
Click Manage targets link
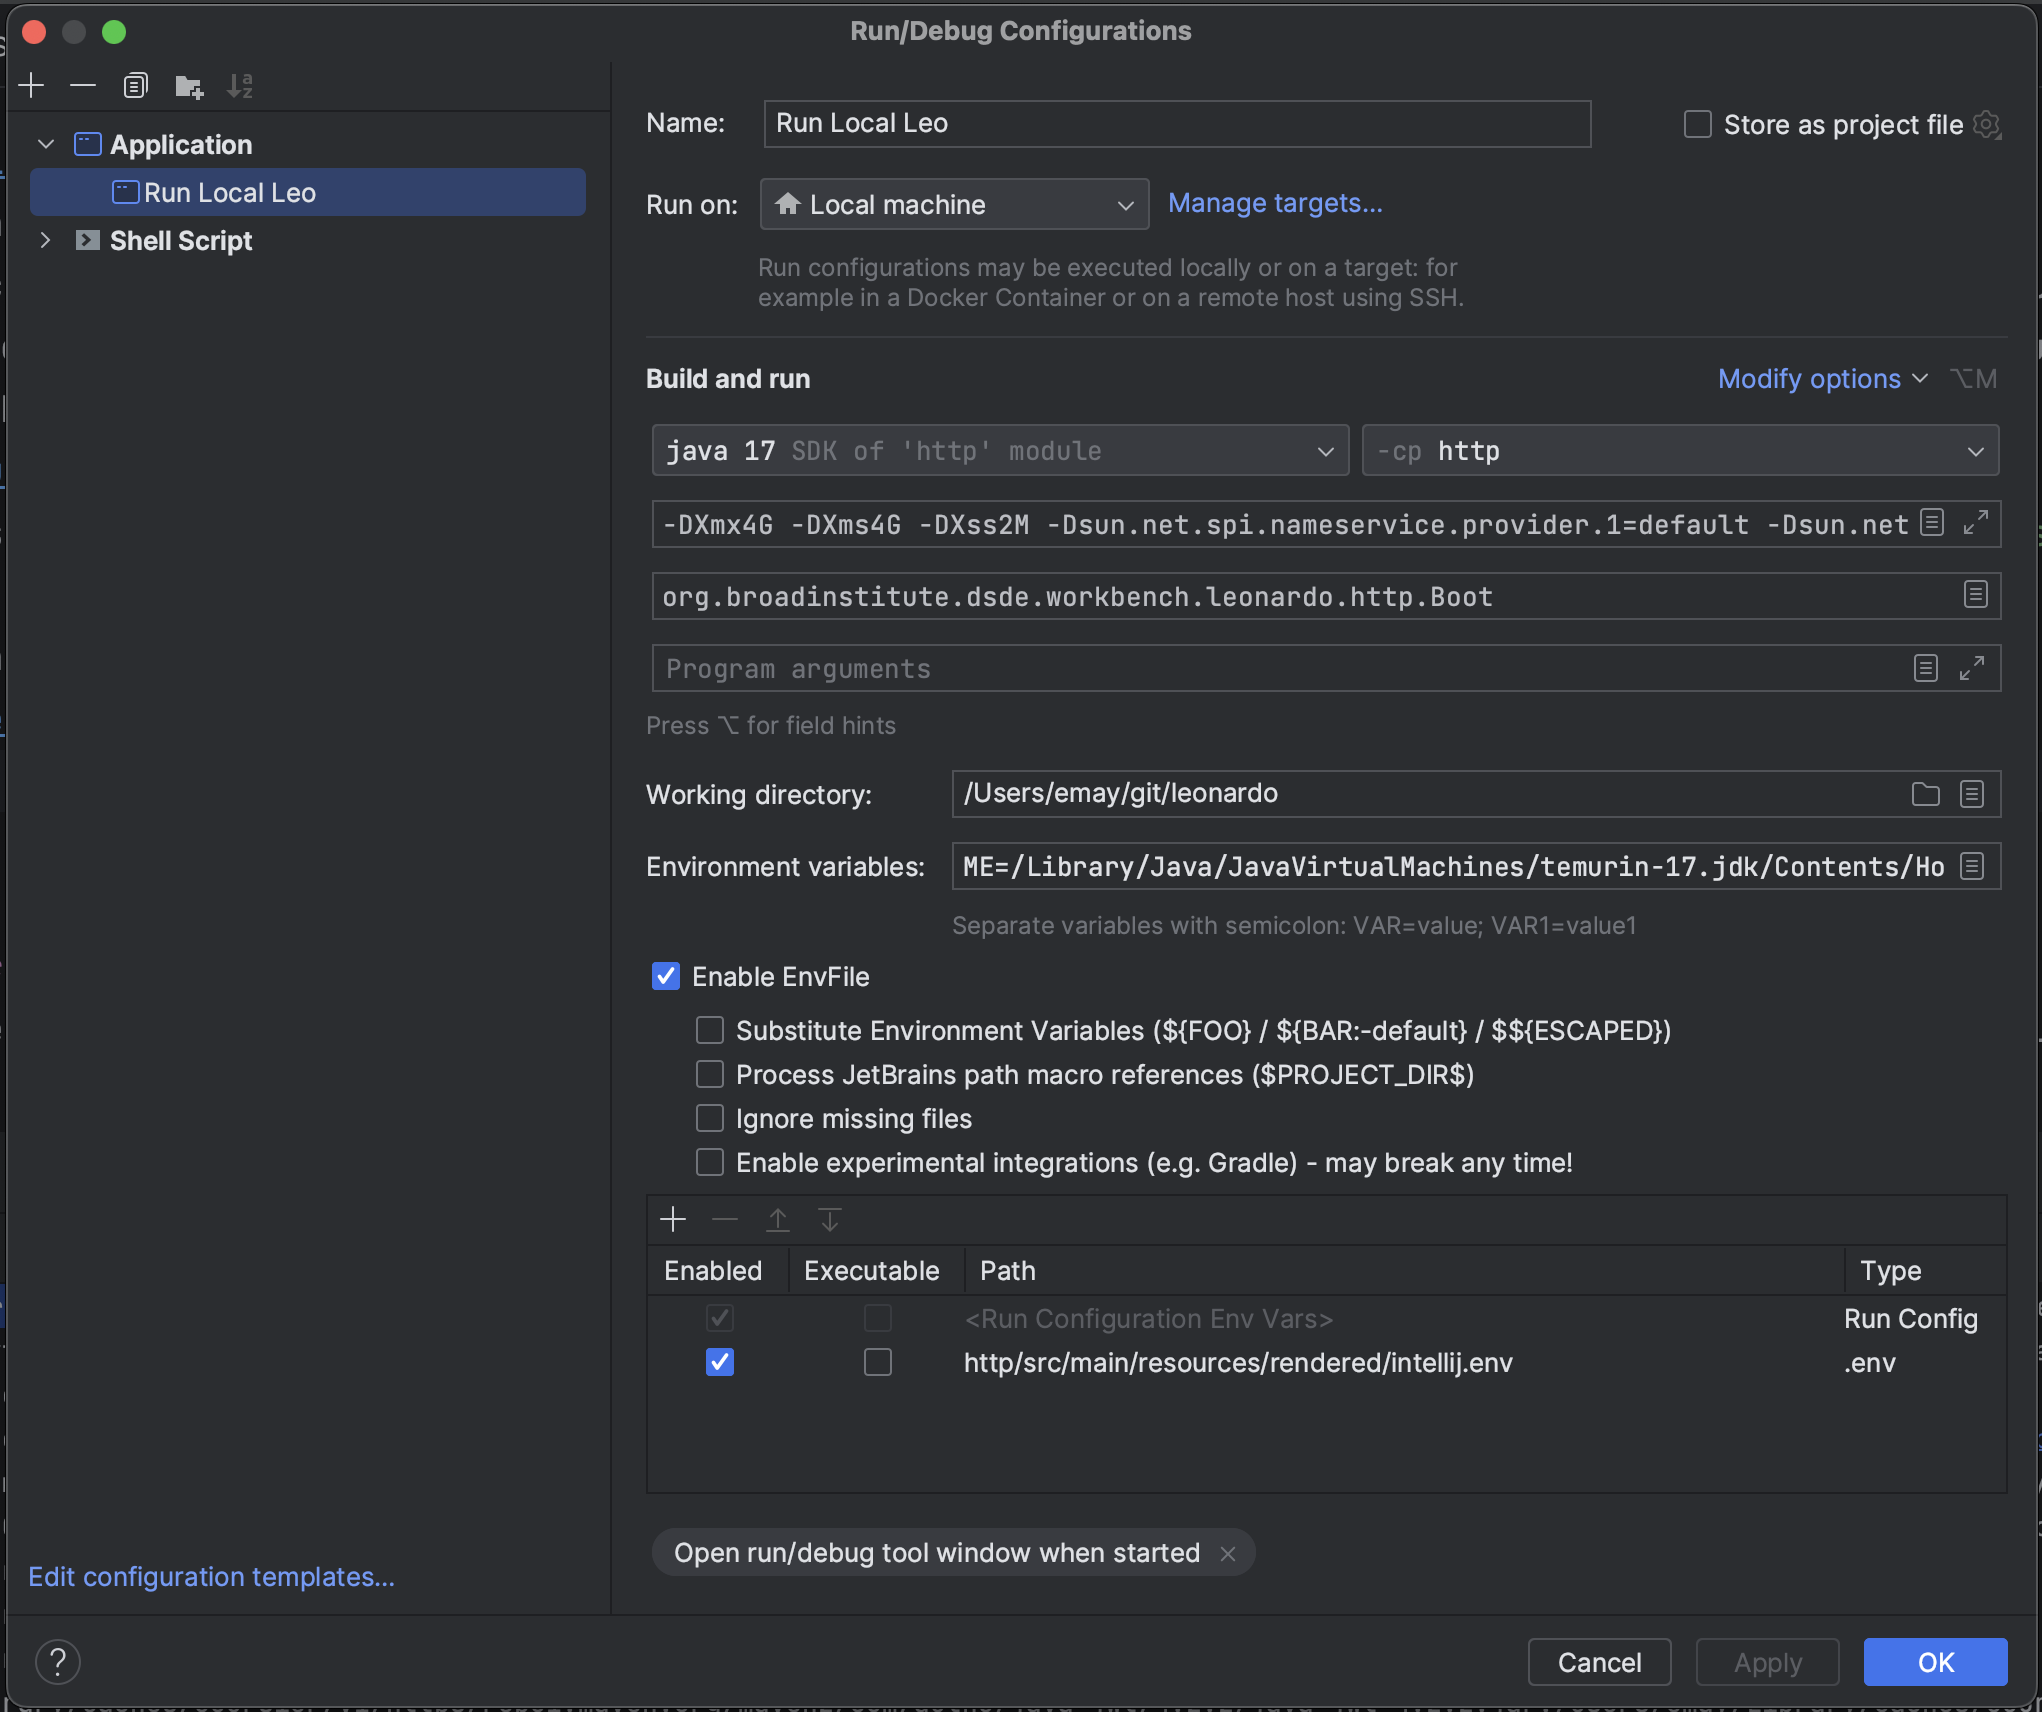pyautogui.click(x=1276, y=202)
